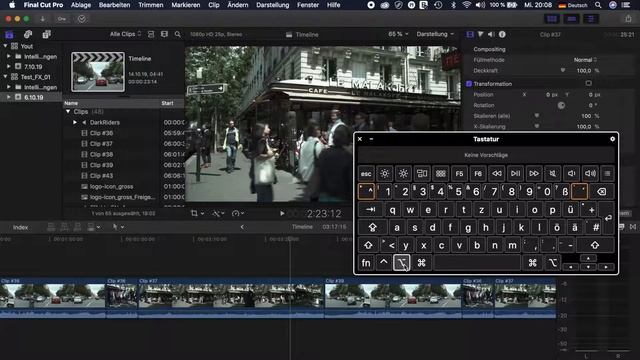Toggle the Caps Lock key on virtual keyboard
The height and width of the screenshot is (360, 640).
[x=372, y=227]
